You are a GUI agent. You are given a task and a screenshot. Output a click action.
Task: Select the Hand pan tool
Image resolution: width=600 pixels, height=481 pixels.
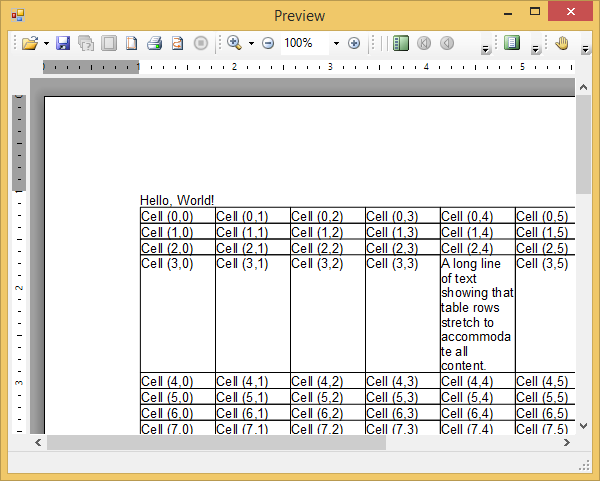coord(562,43)
